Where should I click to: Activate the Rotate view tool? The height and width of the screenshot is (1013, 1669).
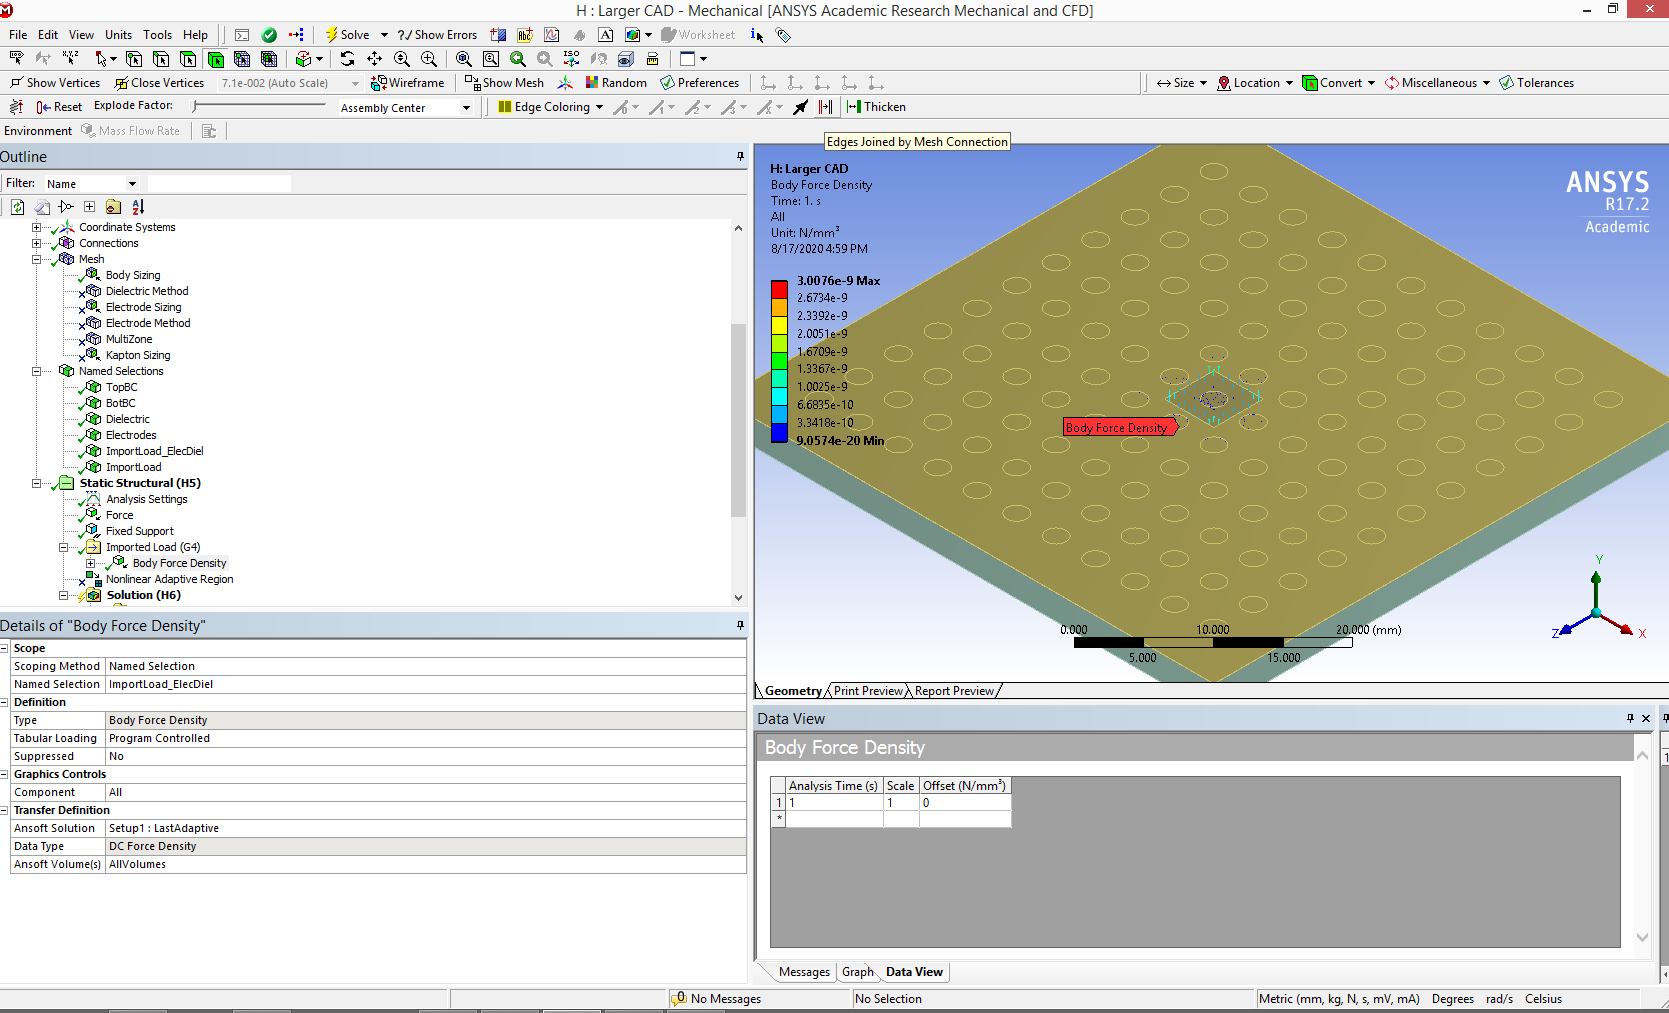[347, 59]
